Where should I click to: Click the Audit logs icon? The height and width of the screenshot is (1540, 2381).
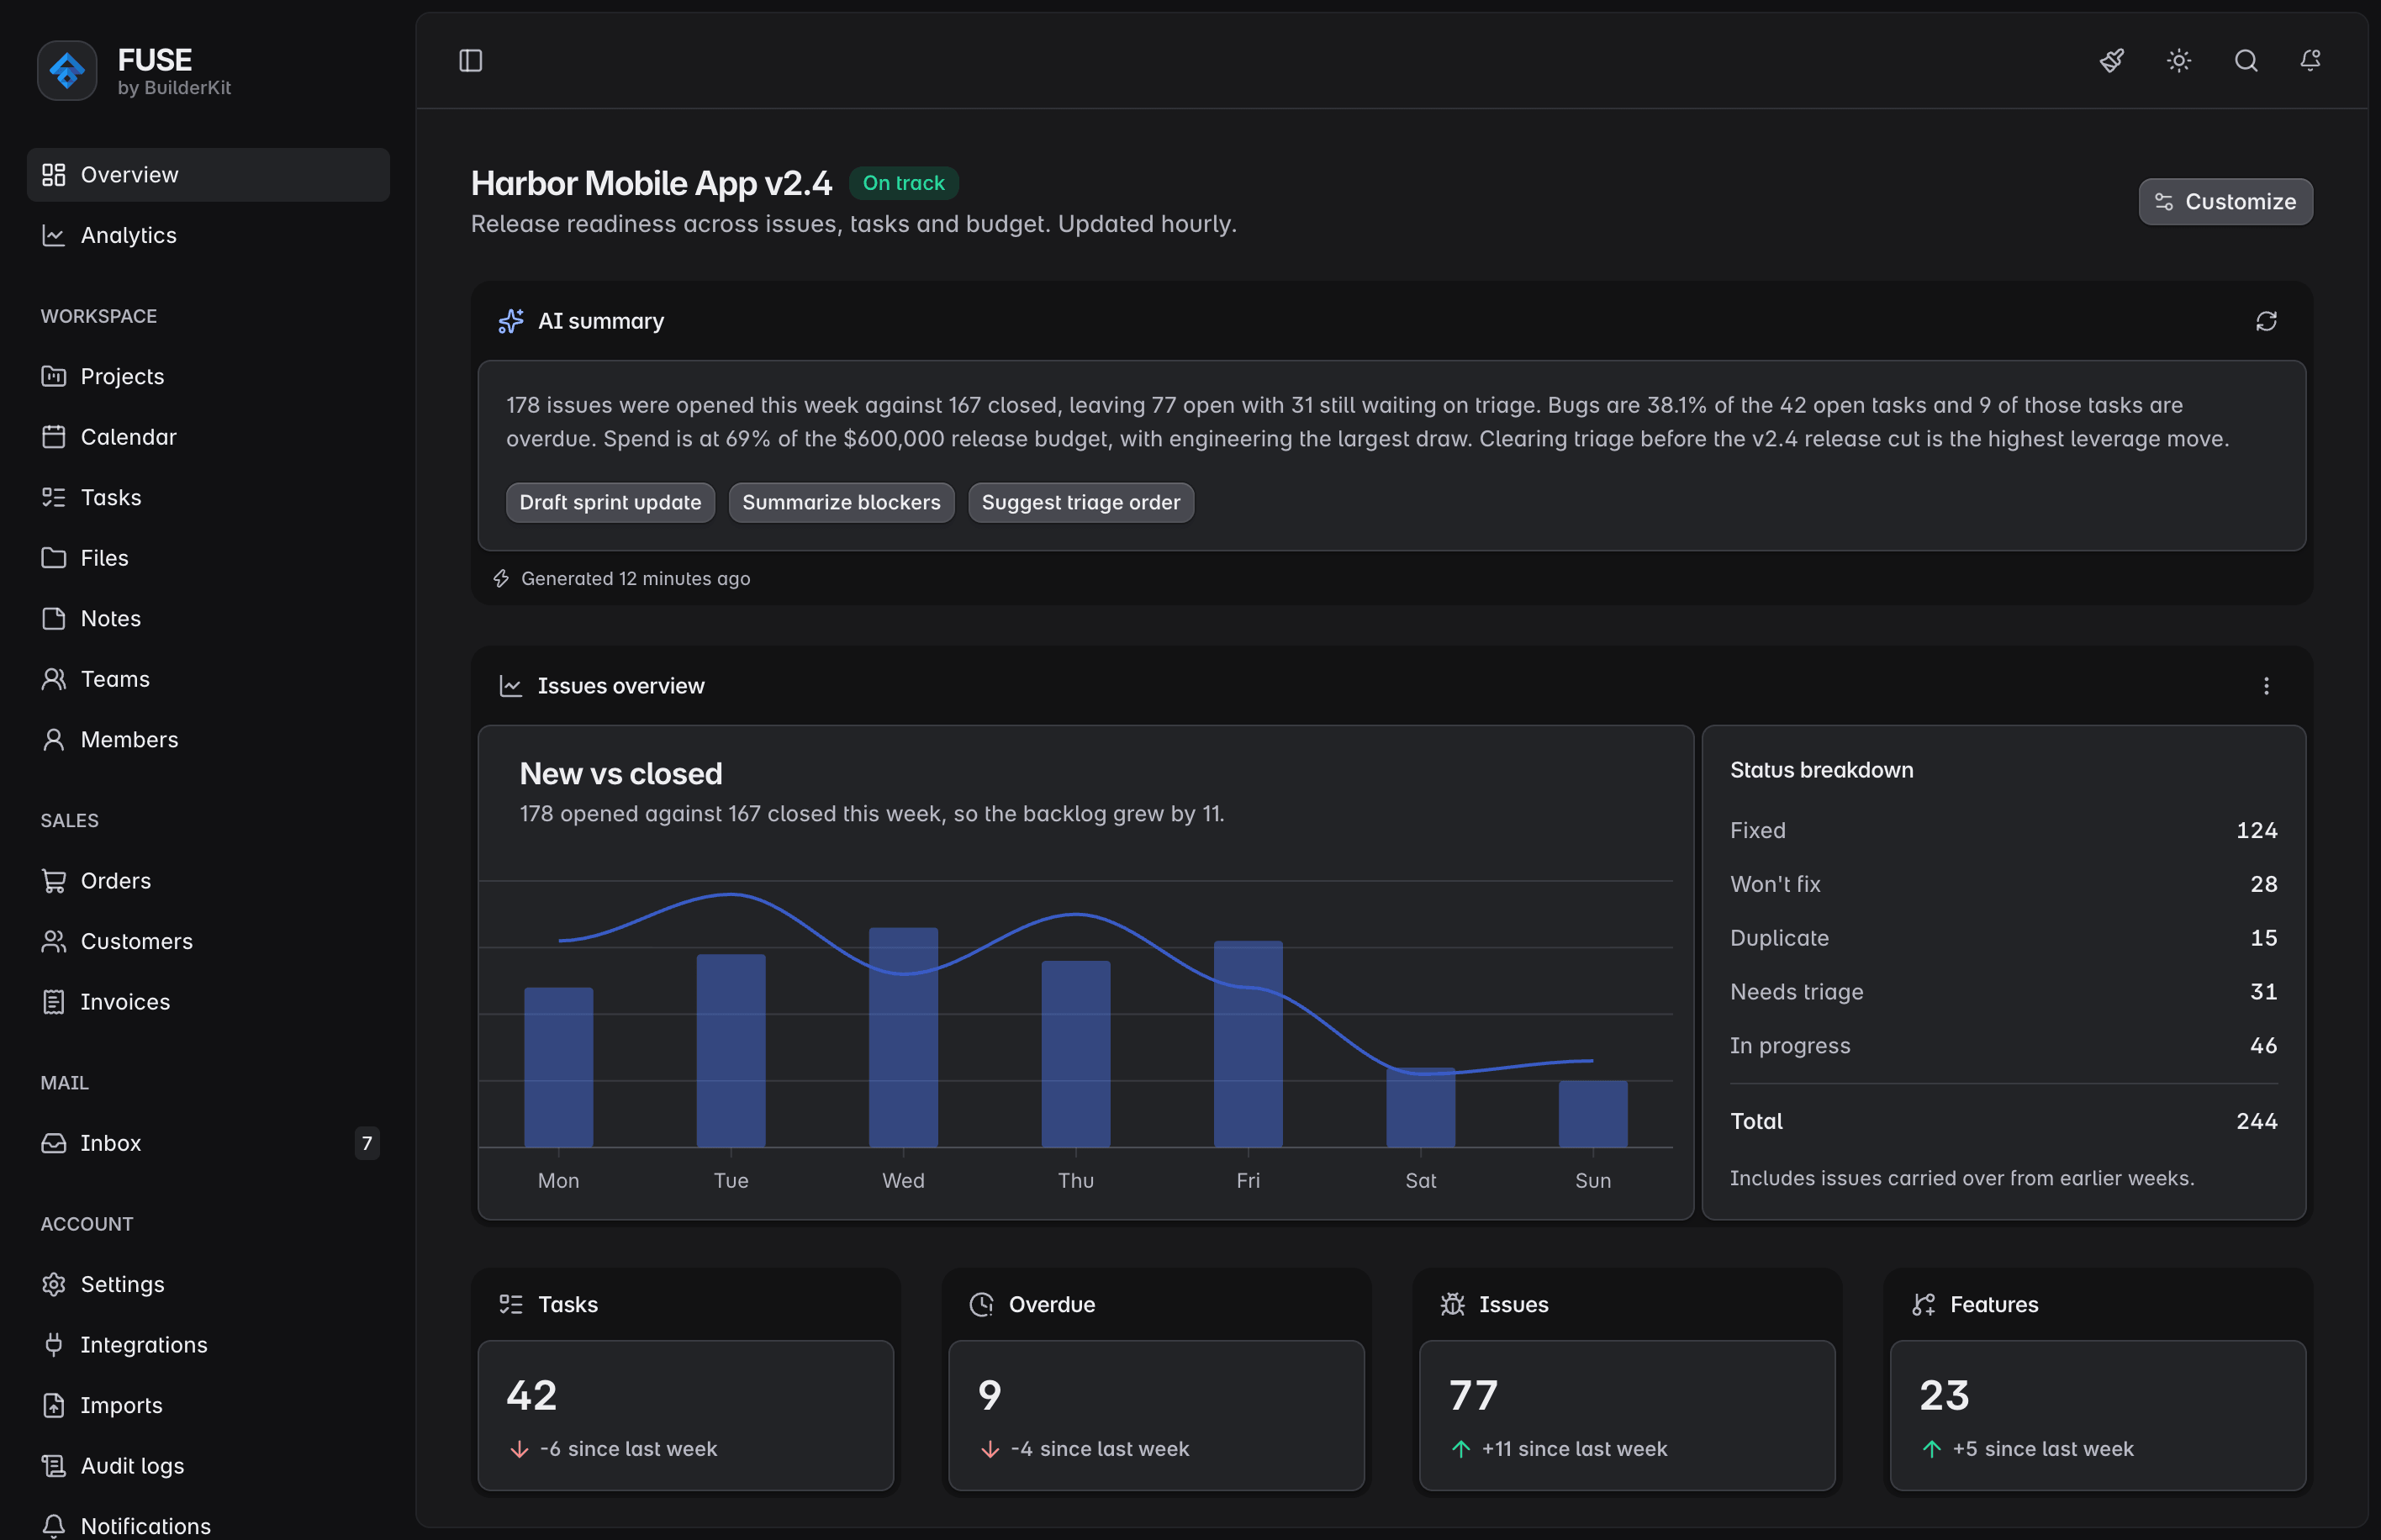pos(54,1466)
